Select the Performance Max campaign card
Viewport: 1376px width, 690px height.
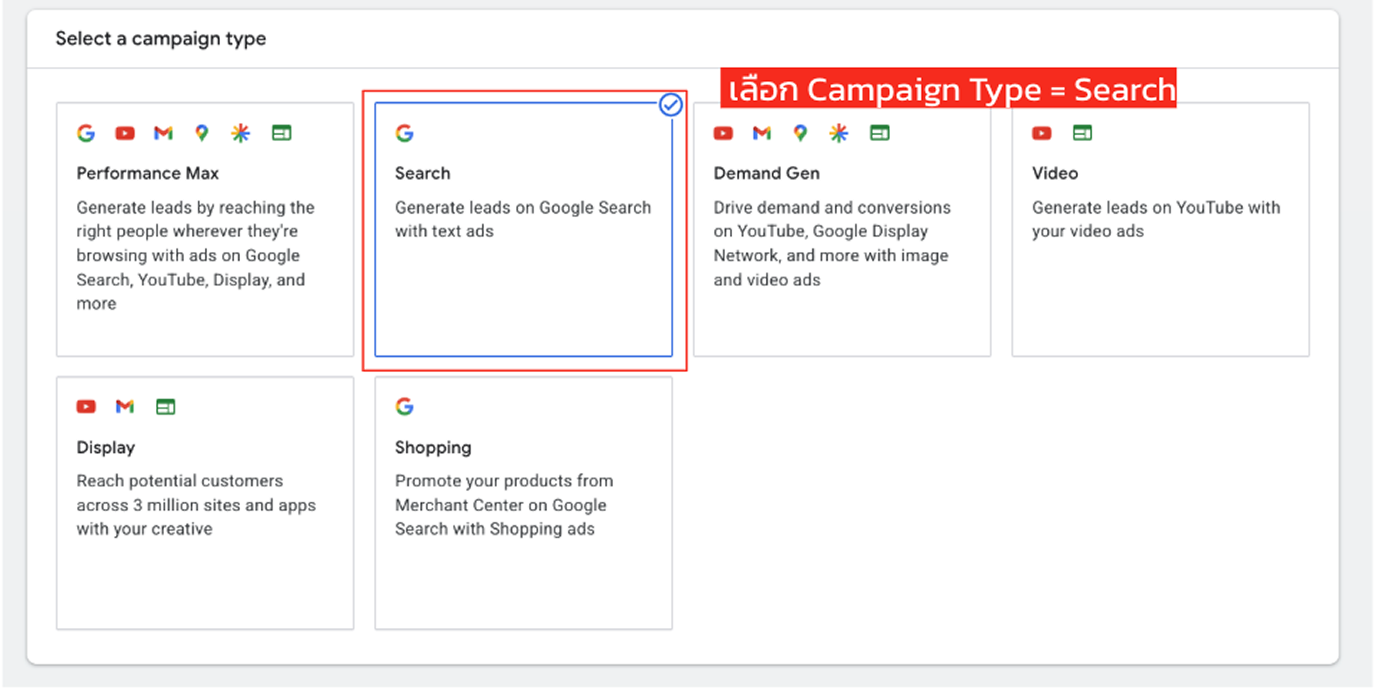click(205, 229)
